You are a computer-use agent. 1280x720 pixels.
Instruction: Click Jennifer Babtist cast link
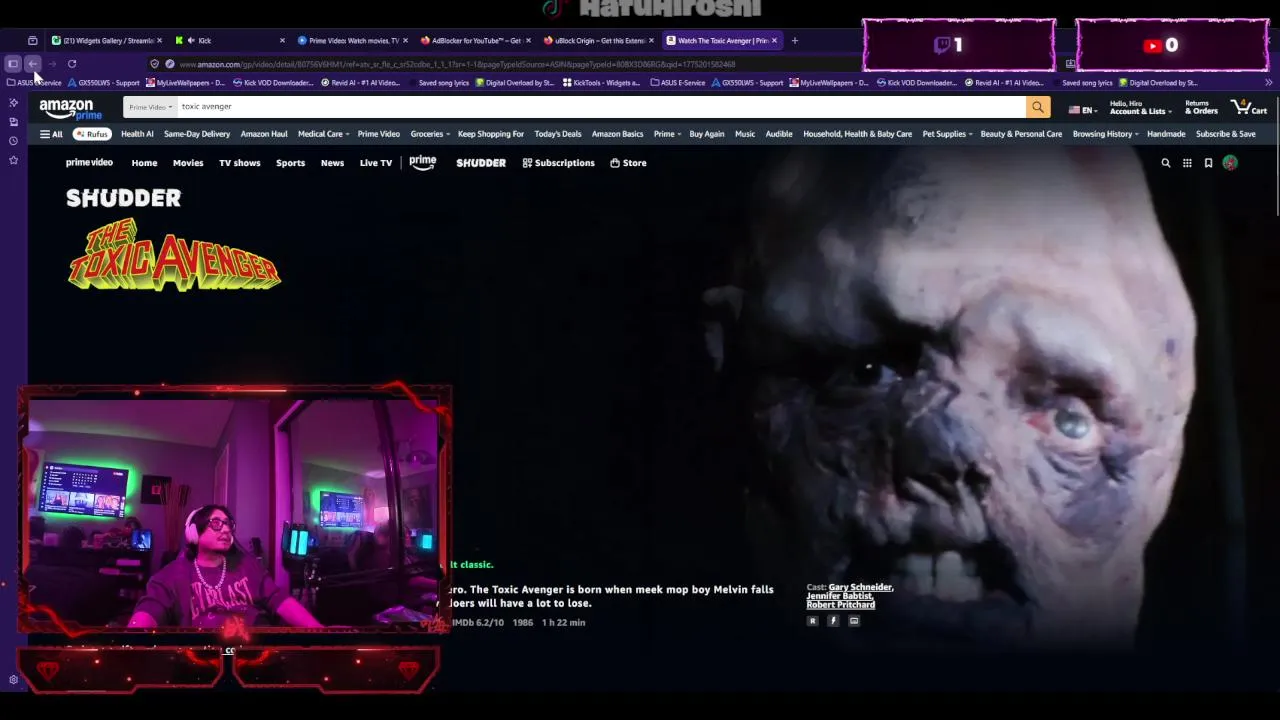click(x=841, y=596)
